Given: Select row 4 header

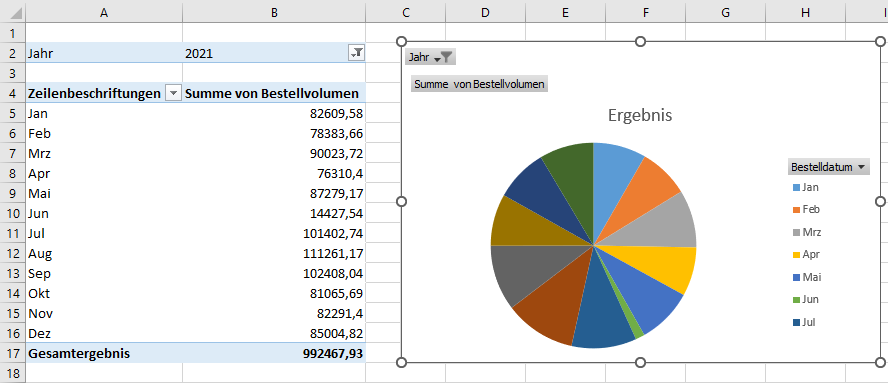Looking at the screenshot, I should pos(12,93).
